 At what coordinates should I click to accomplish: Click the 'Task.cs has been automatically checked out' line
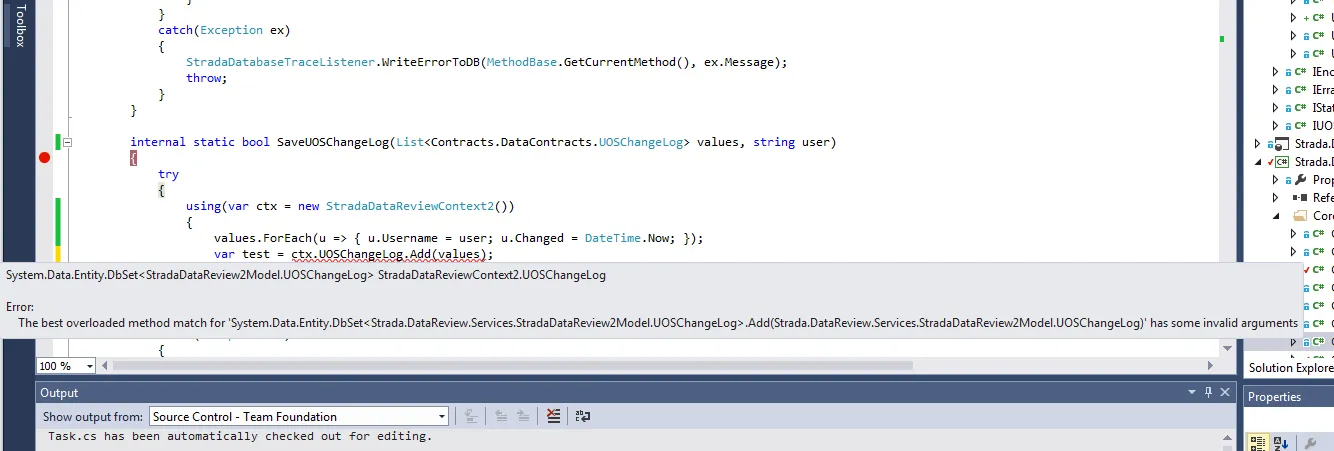click(x=240, y=437)
